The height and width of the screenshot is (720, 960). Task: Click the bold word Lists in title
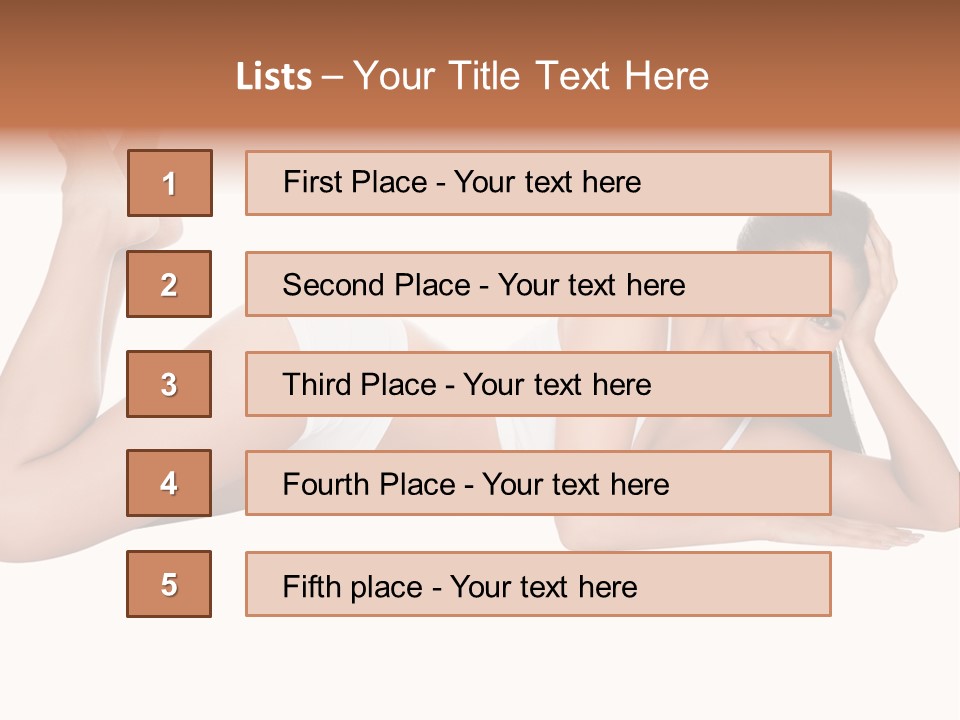(274, 76)
